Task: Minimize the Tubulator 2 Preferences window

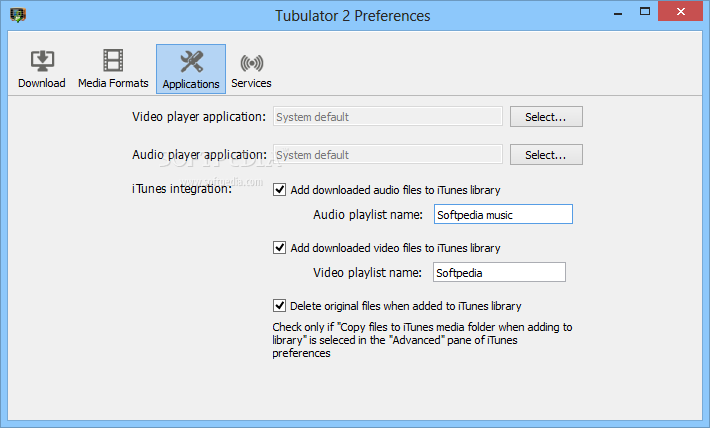Action: click(x=618, y=13)
